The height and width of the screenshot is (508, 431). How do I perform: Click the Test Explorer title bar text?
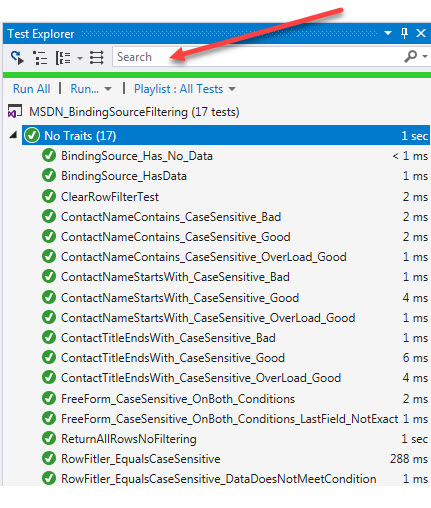(41, 34)
